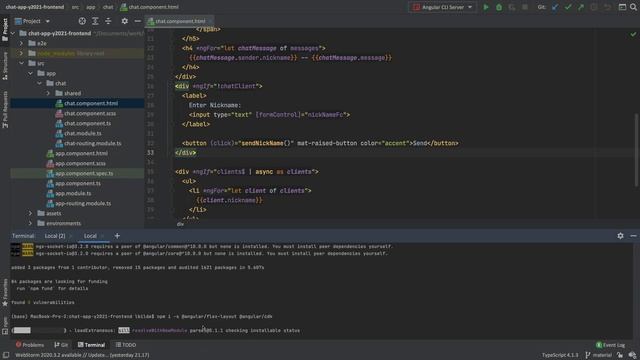Expand the environments folder
640x360 pixels.
pos(31,223)
